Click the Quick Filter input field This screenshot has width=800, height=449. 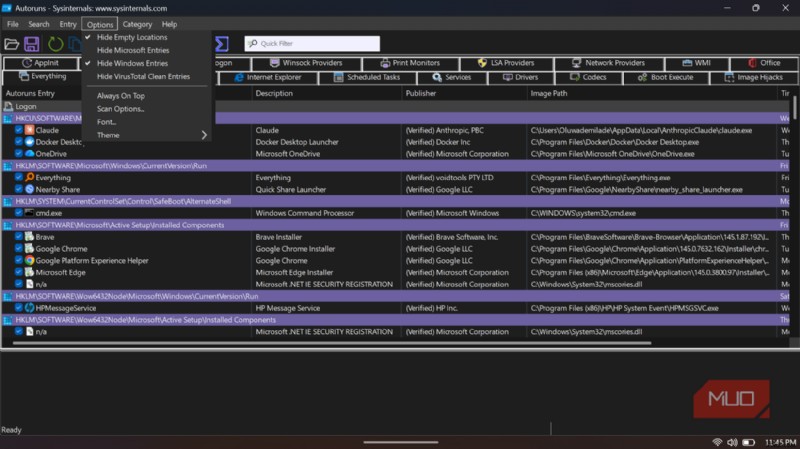pos(312,43)
